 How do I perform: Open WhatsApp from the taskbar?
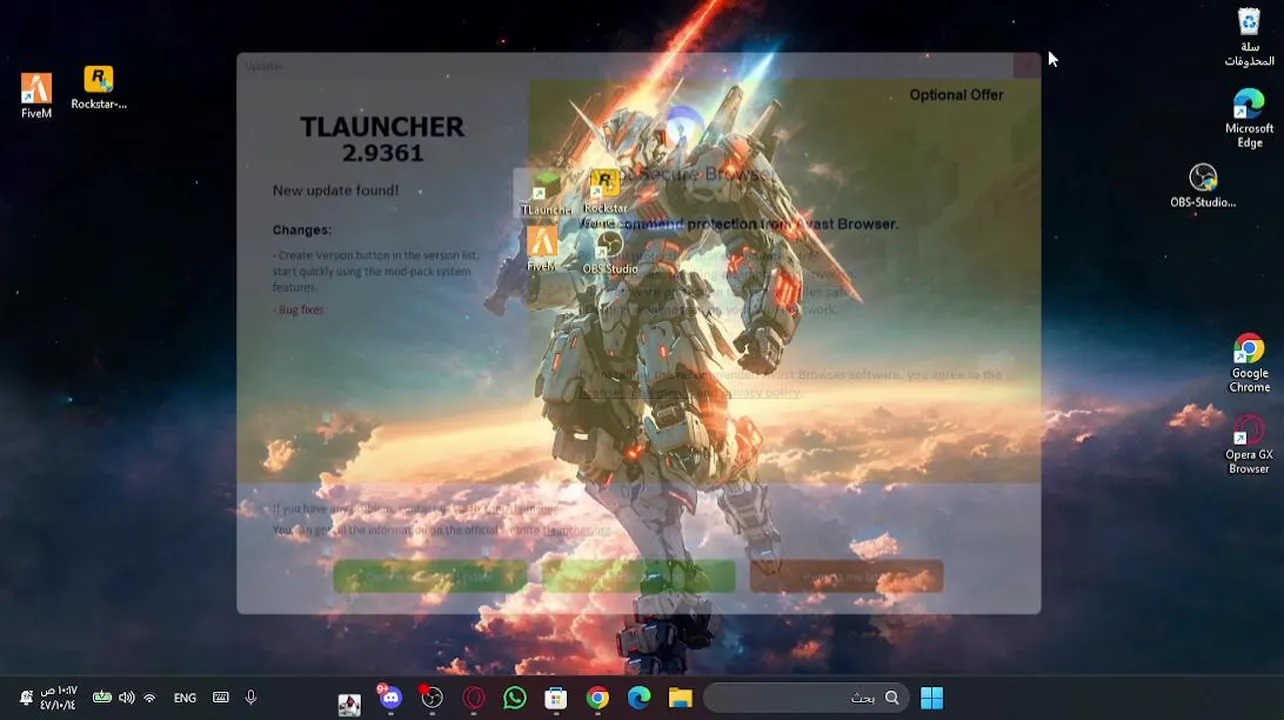515,698
